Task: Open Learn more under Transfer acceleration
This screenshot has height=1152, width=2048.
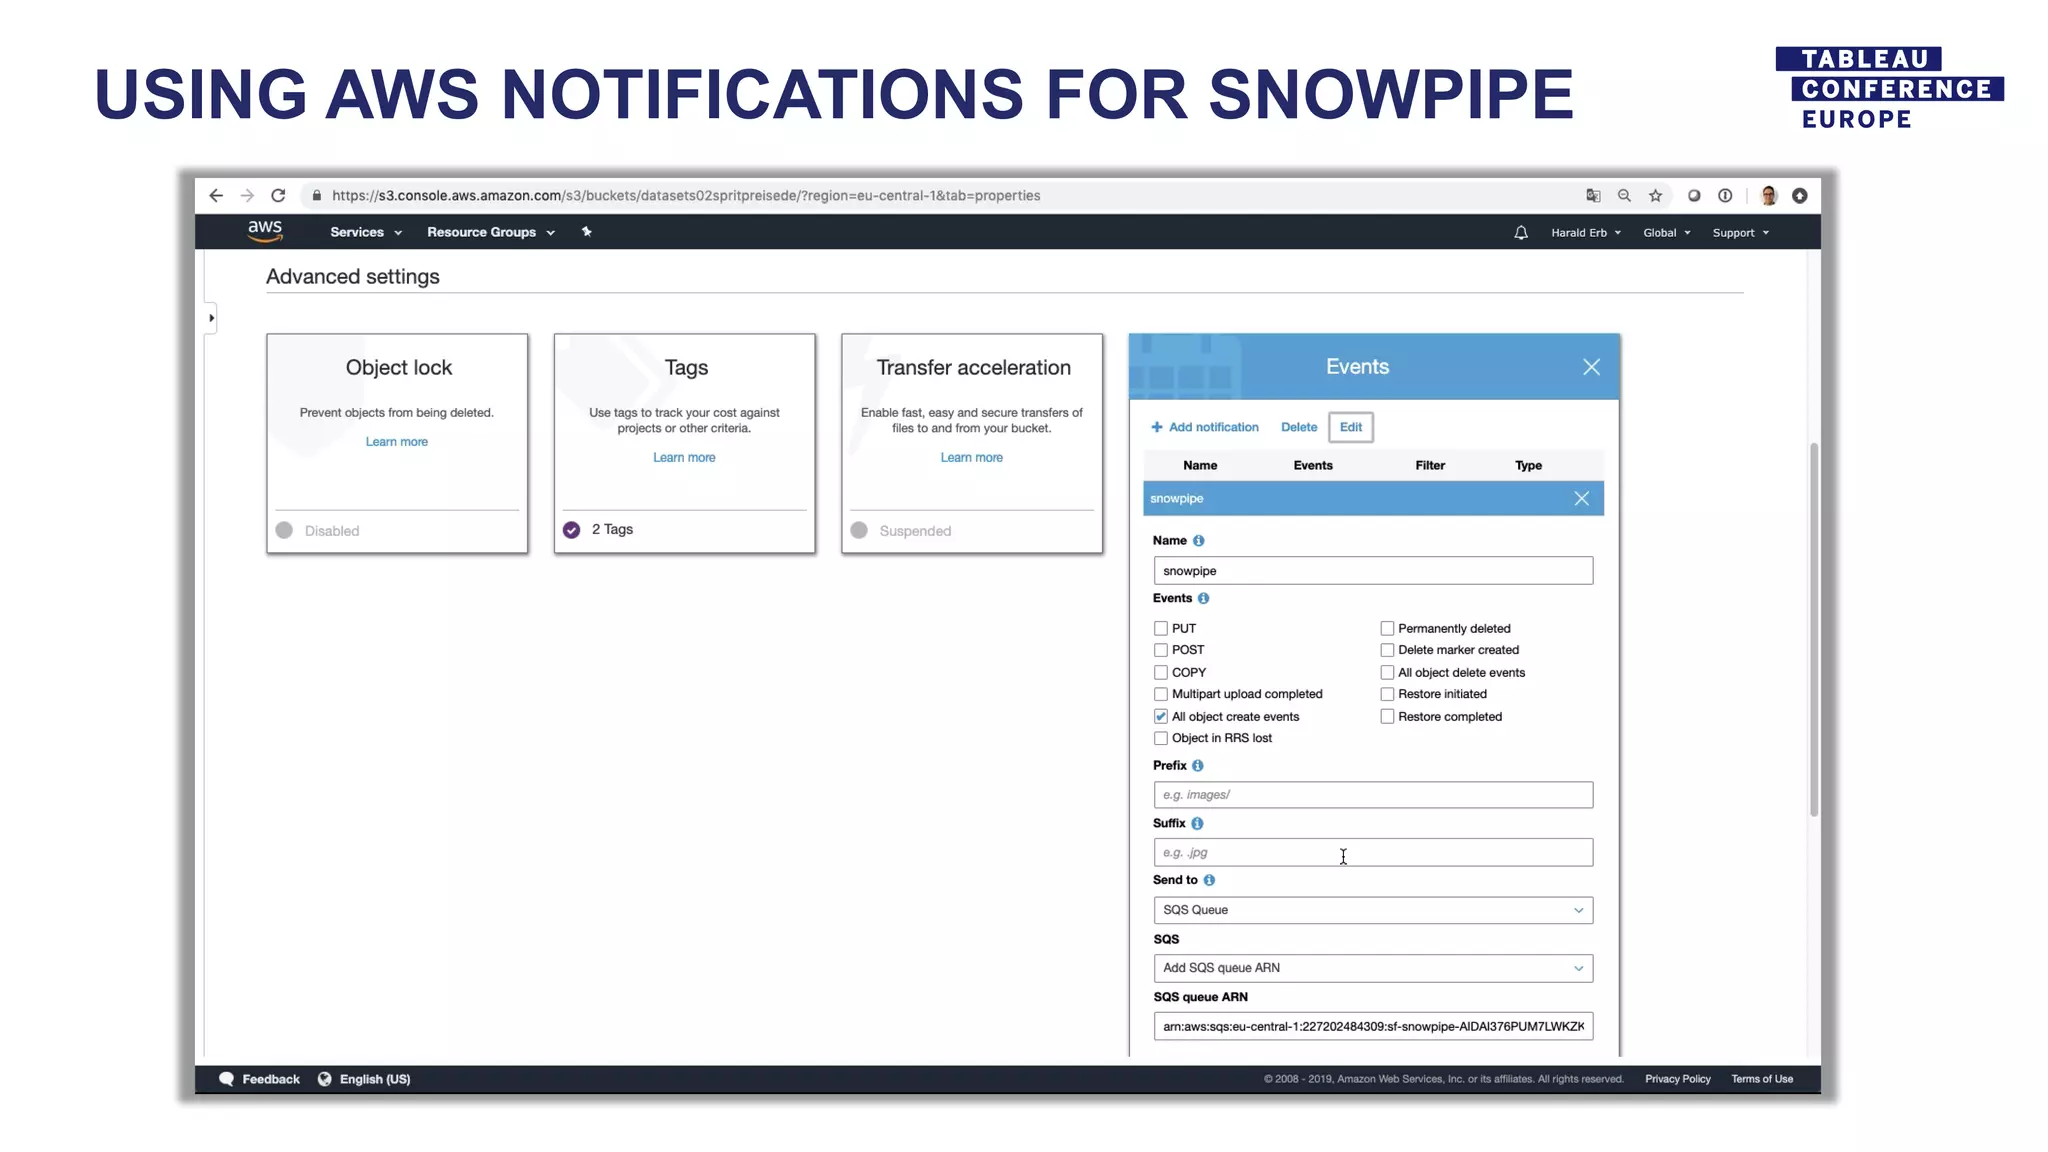Action: point(971,458)
